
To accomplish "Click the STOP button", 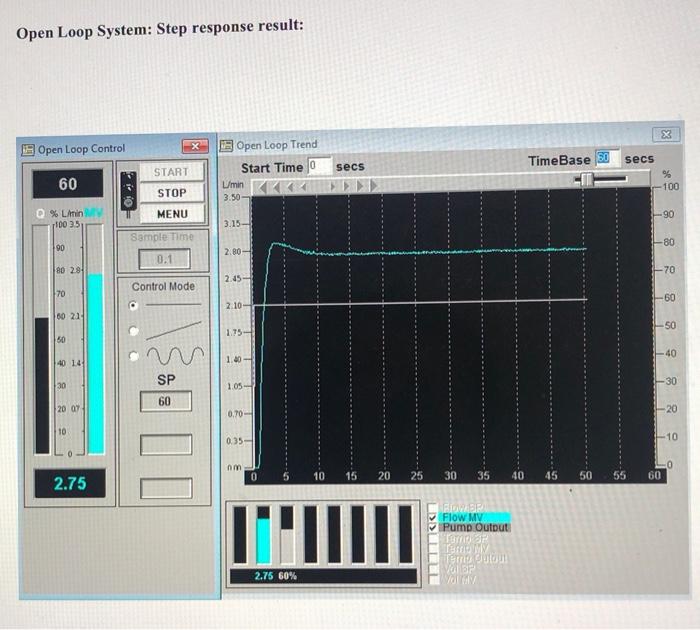I will 172,193.
